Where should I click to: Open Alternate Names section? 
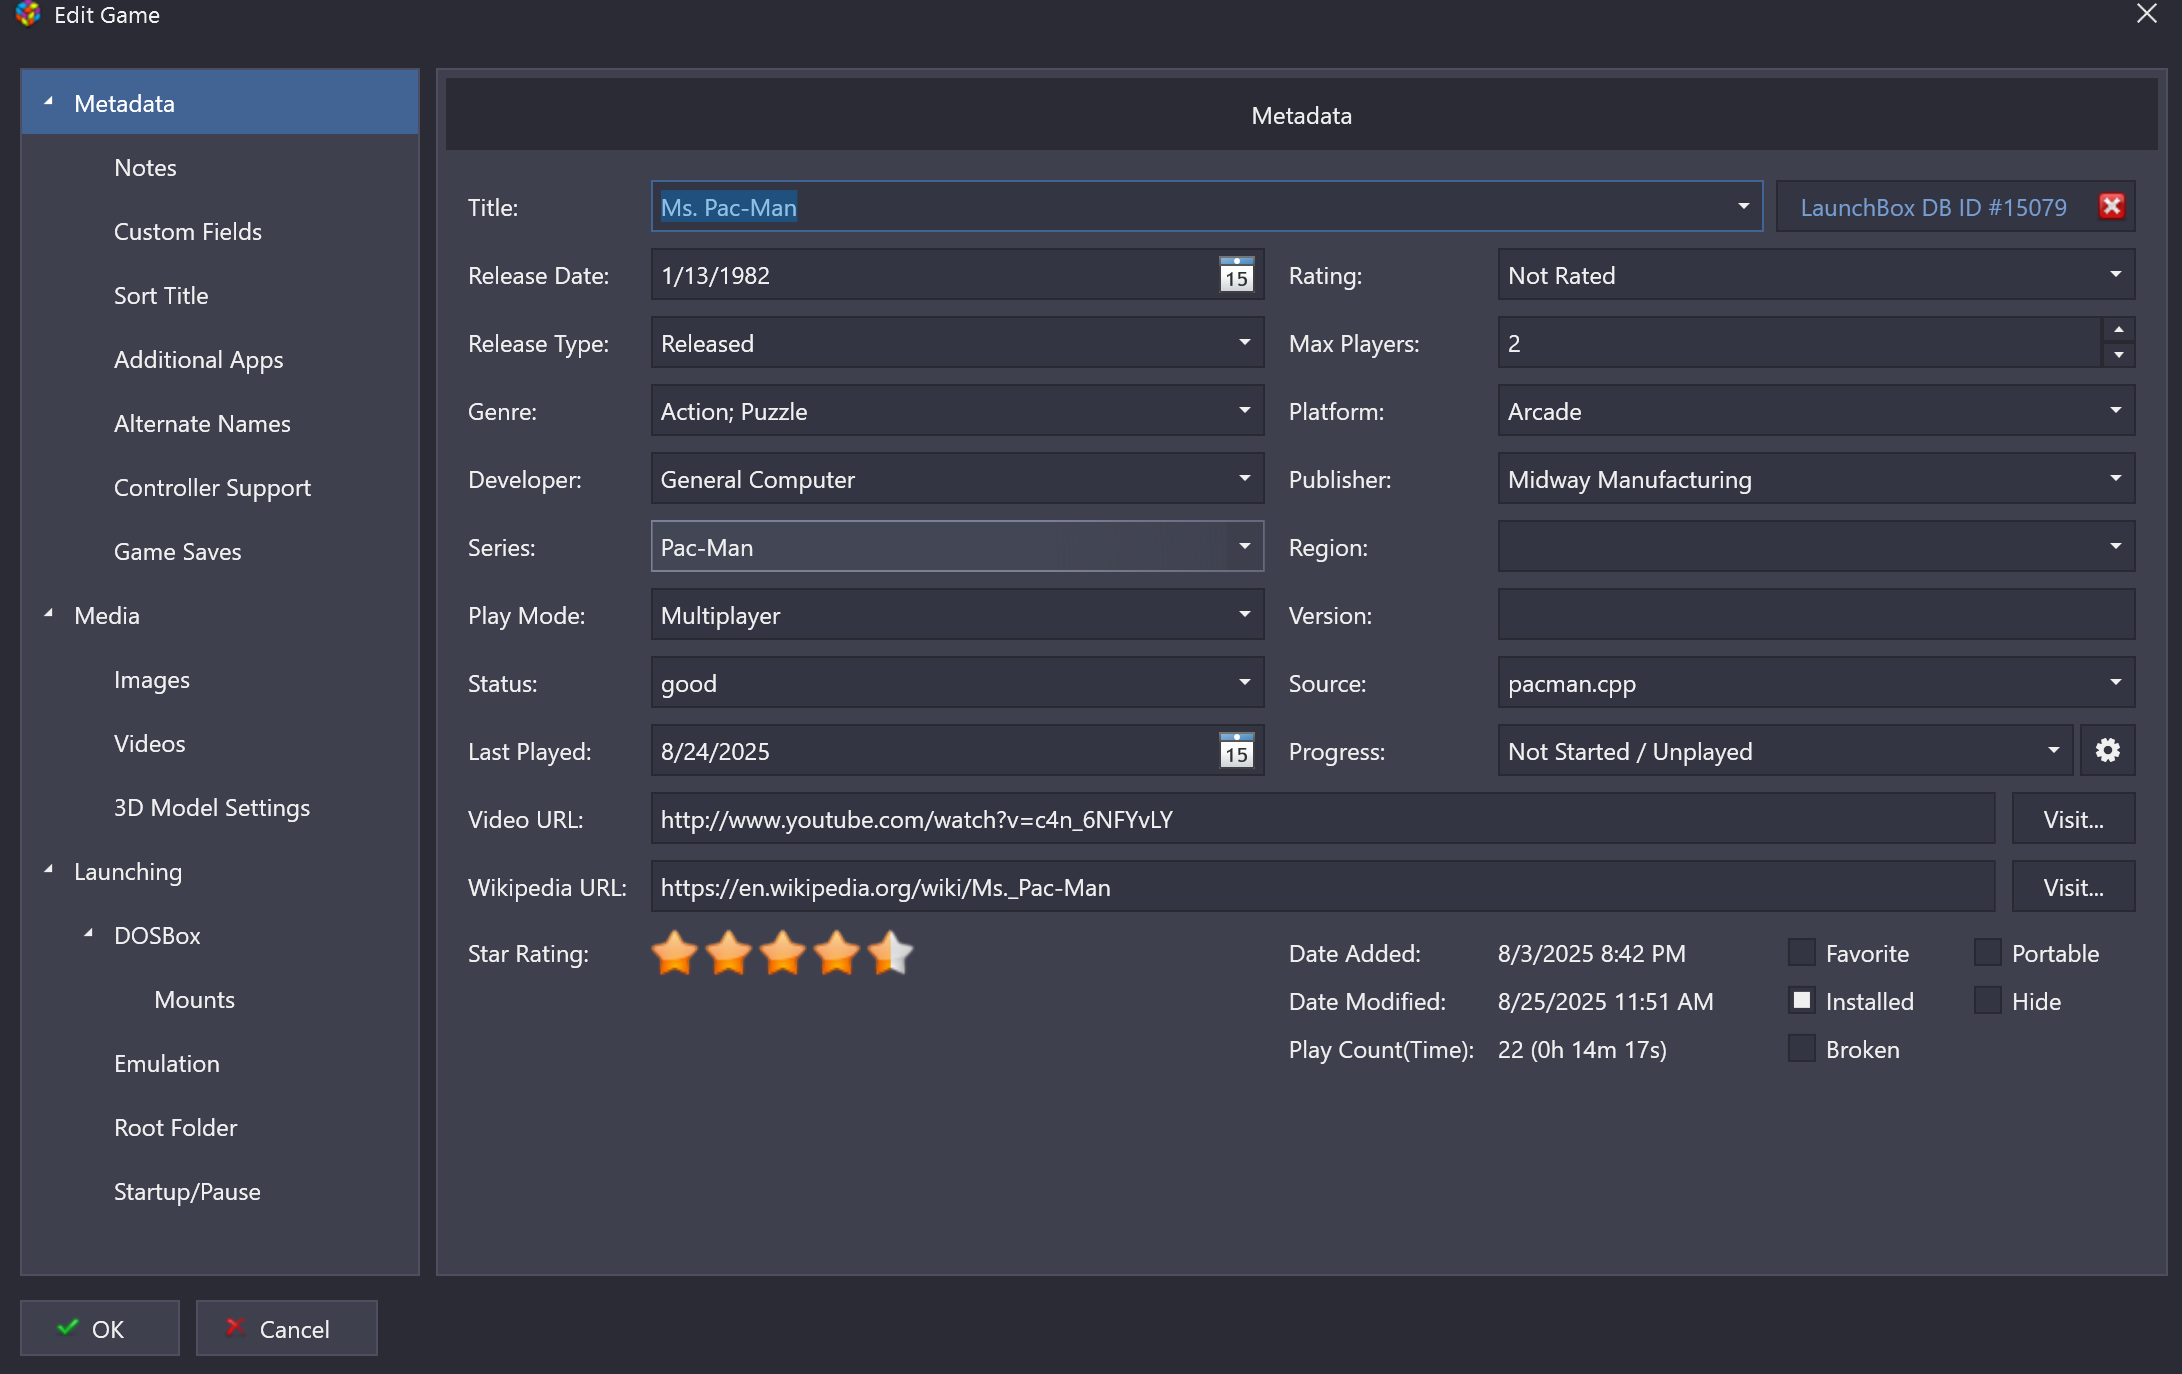click(x=202, y=423)
